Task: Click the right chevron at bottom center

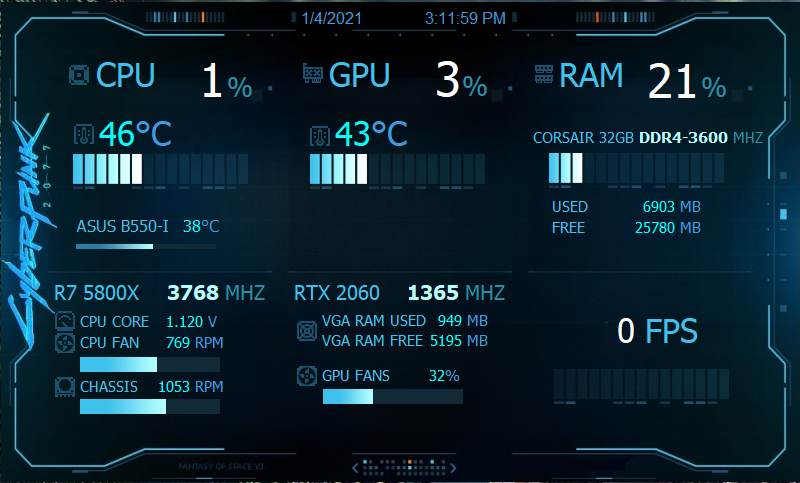Action: click(451, 467)
